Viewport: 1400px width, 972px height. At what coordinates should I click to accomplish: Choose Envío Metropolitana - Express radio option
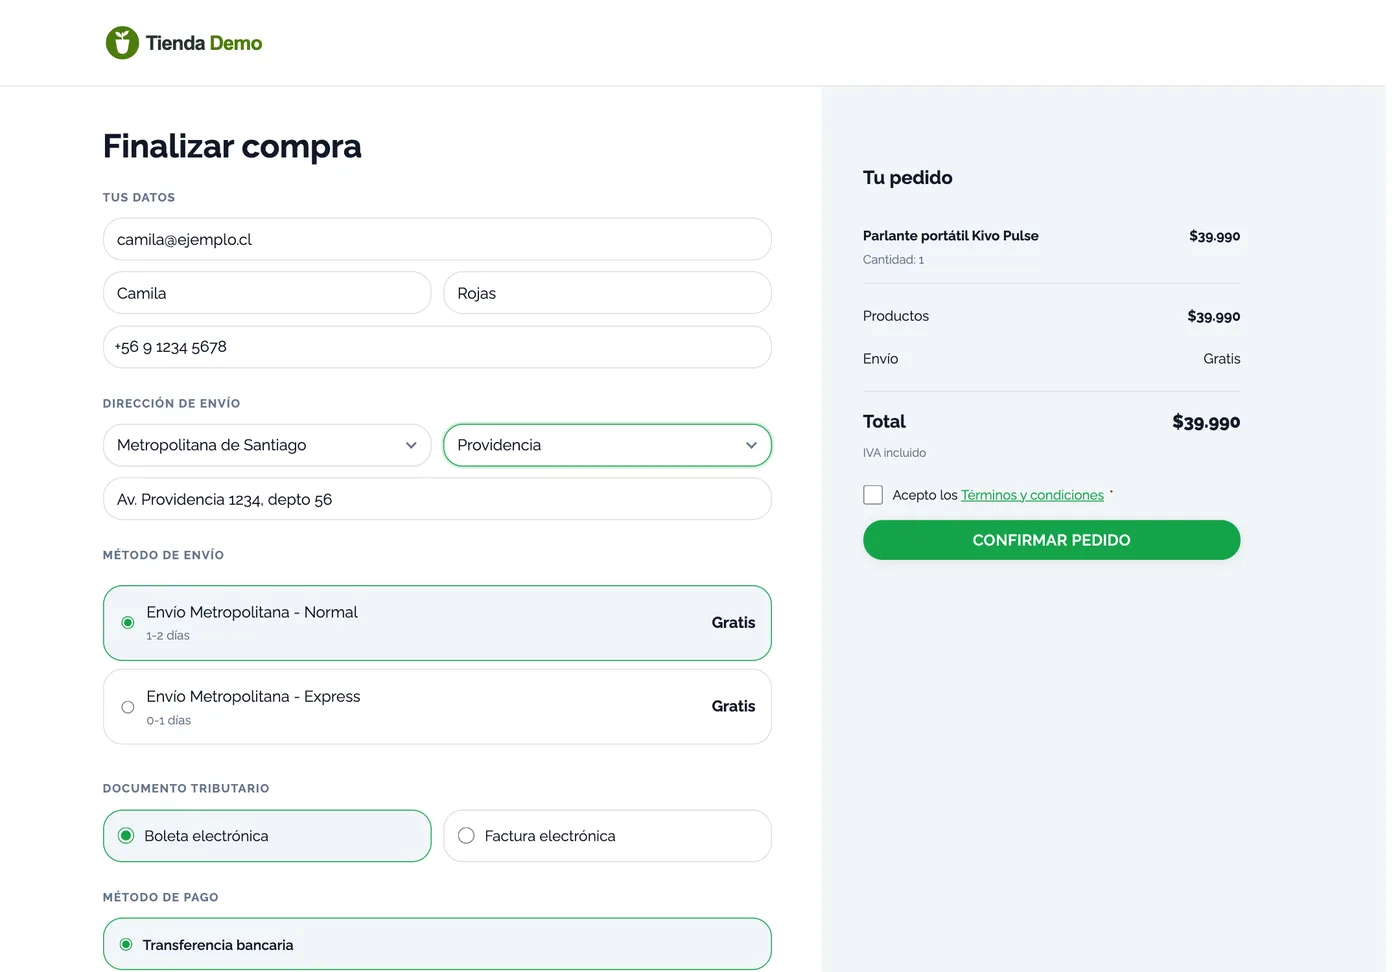point(437,707)
